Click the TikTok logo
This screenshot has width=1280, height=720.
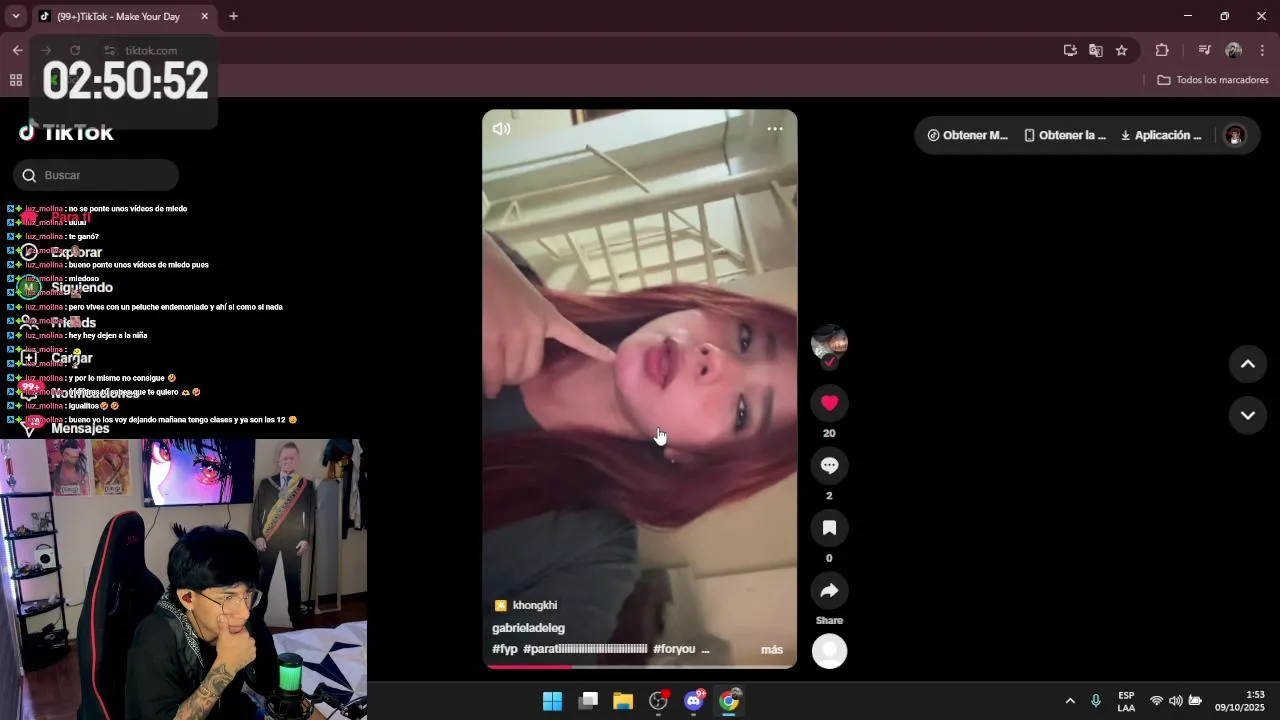pos(66,132)
